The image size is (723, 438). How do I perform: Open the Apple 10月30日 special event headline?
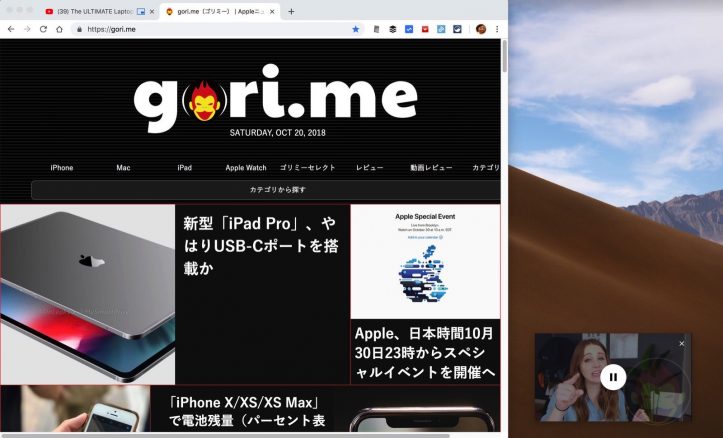click(x=424, y=352)
